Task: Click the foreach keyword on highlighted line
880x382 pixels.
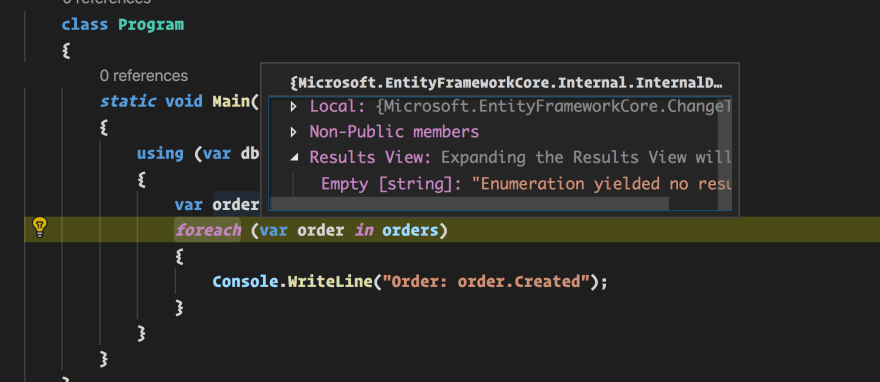Action: point(208,230)
